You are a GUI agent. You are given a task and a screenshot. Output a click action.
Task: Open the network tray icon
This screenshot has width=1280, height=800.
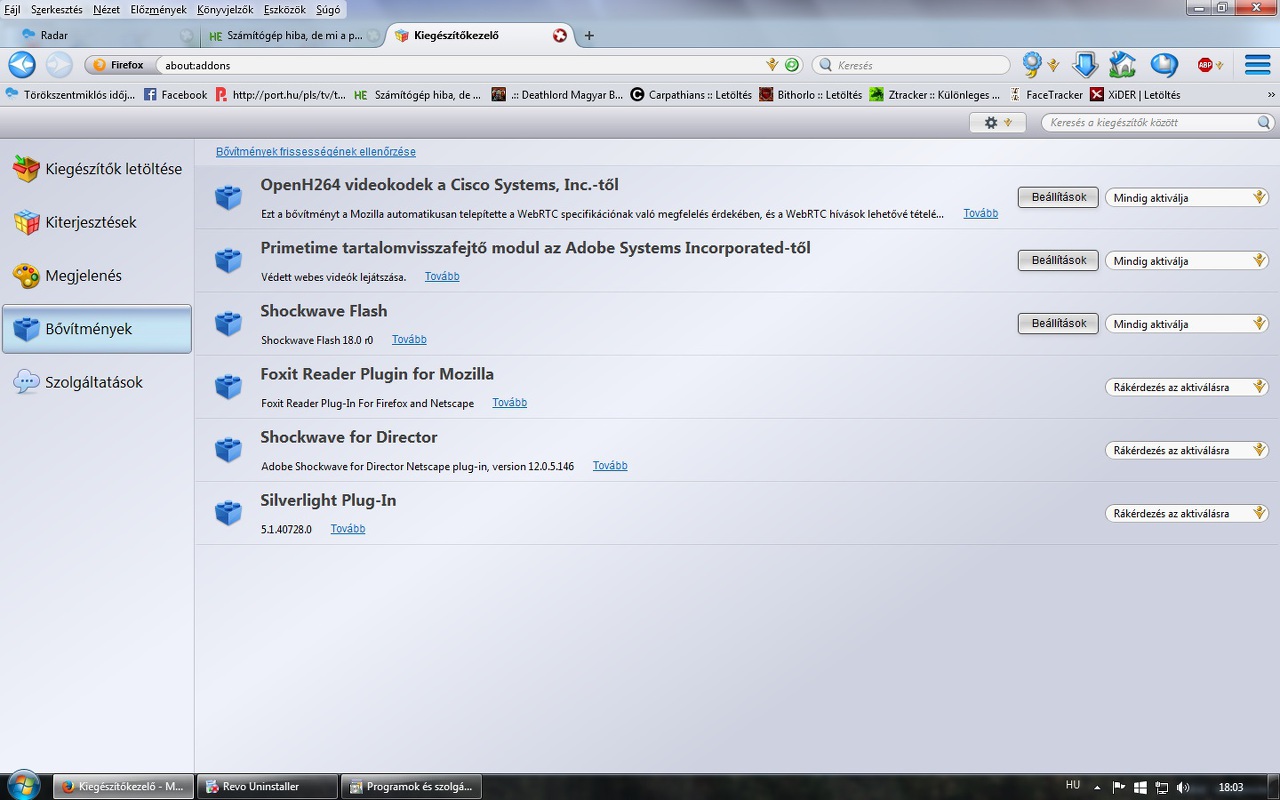[1161, 787]
